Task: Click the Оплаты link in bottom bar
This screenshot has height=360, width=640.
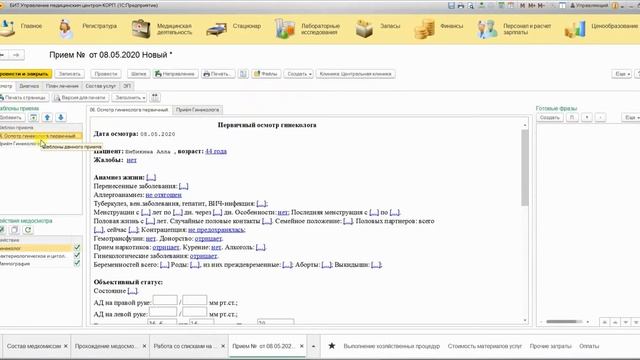Action: click(589, 346)
